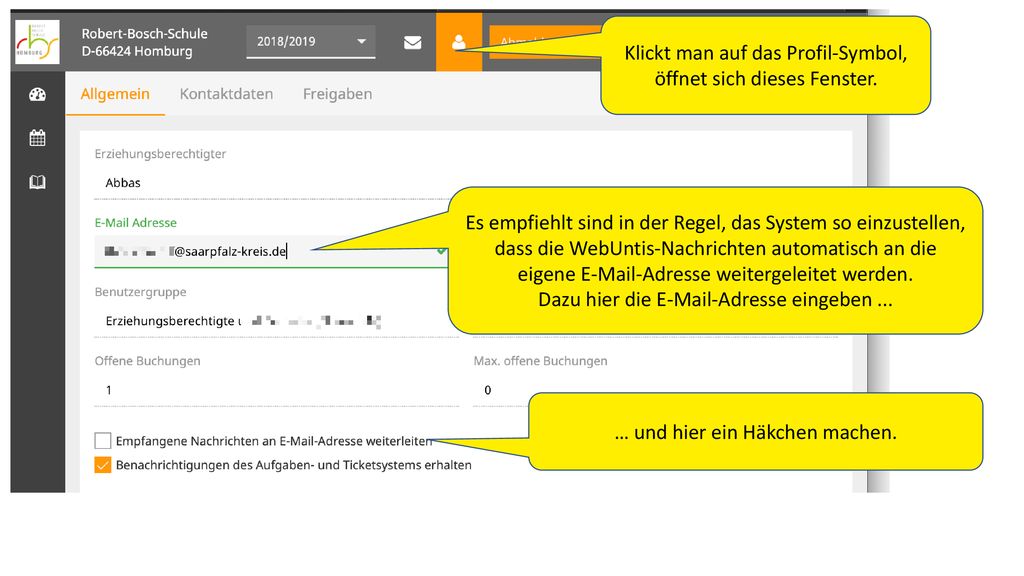
Task: Open the dashboard gauge icon in sidebar
Action: (x=37, y=95)
